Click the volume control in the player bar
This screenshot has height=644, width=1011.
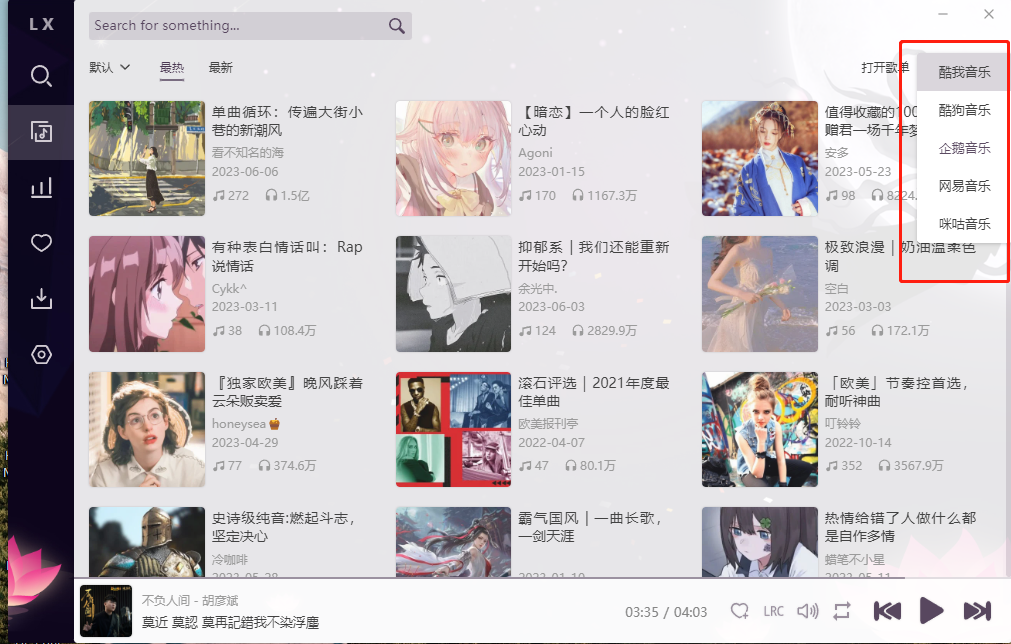point(808,611)
